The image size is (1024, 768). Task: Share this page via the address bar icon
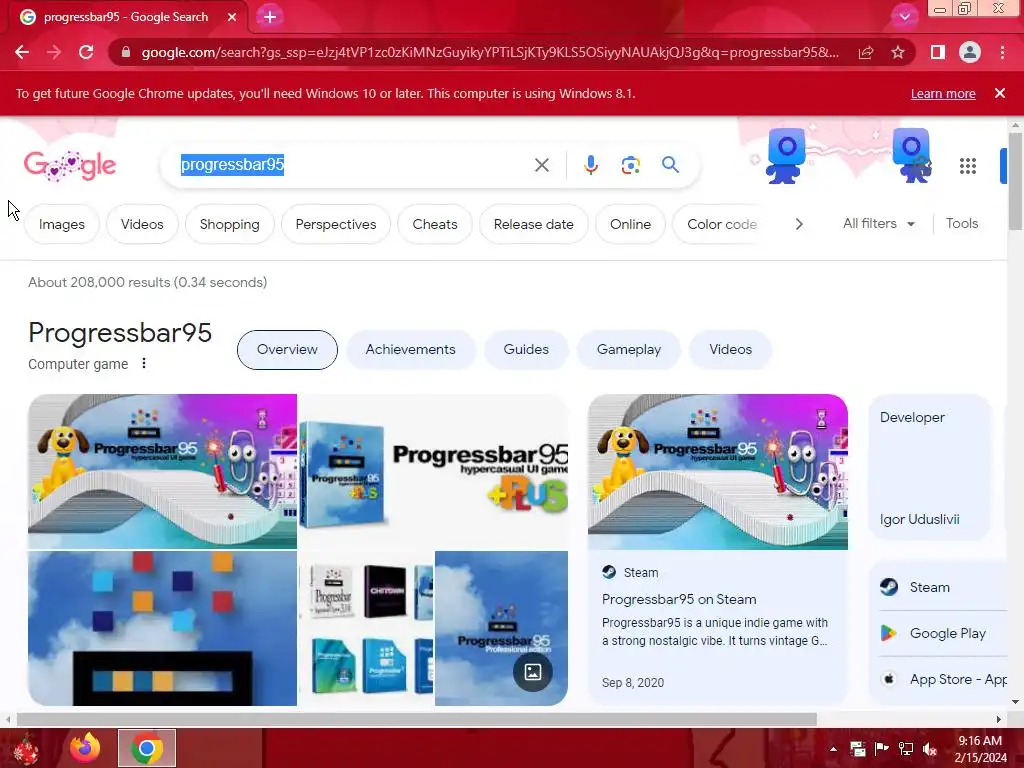pos(866,52)
